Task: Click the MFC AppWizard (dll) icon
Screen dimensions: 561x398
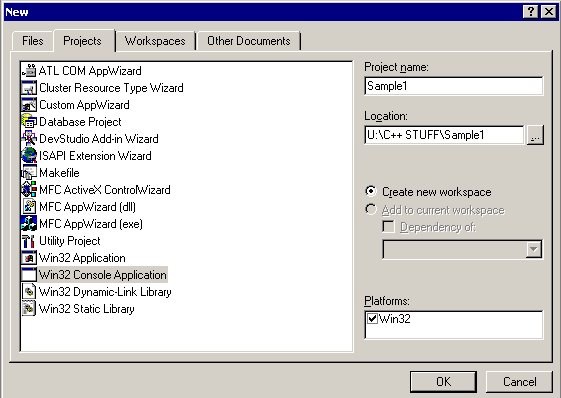Action: (x=29, y=207)
